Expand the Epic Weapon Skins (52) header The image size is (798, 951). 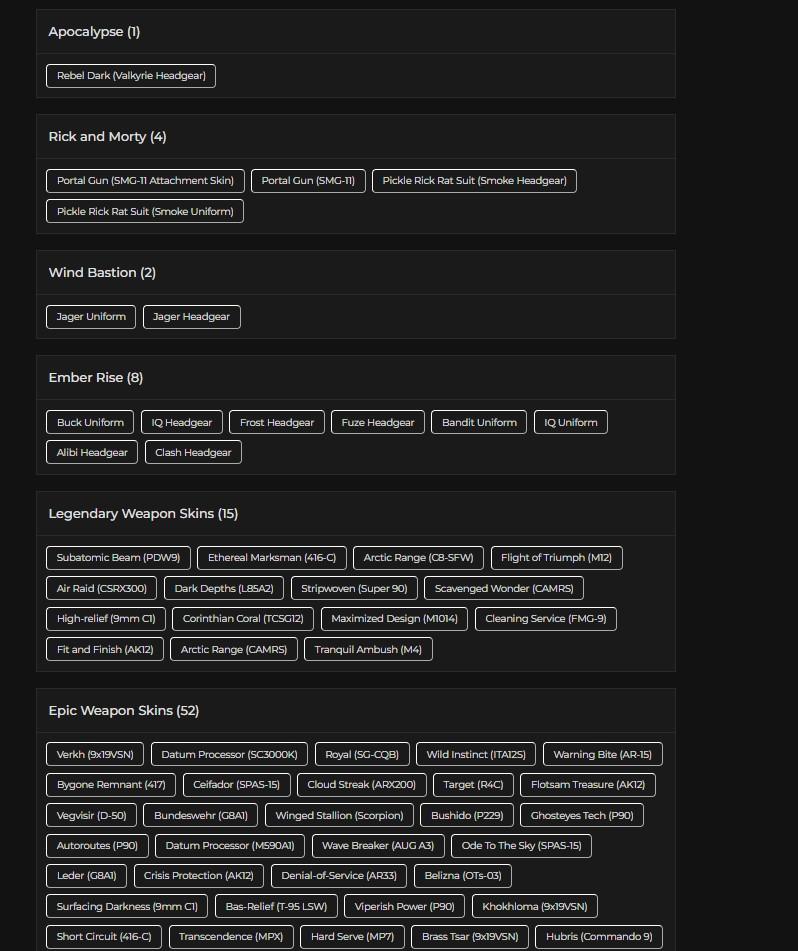click(x=124, y=710)
